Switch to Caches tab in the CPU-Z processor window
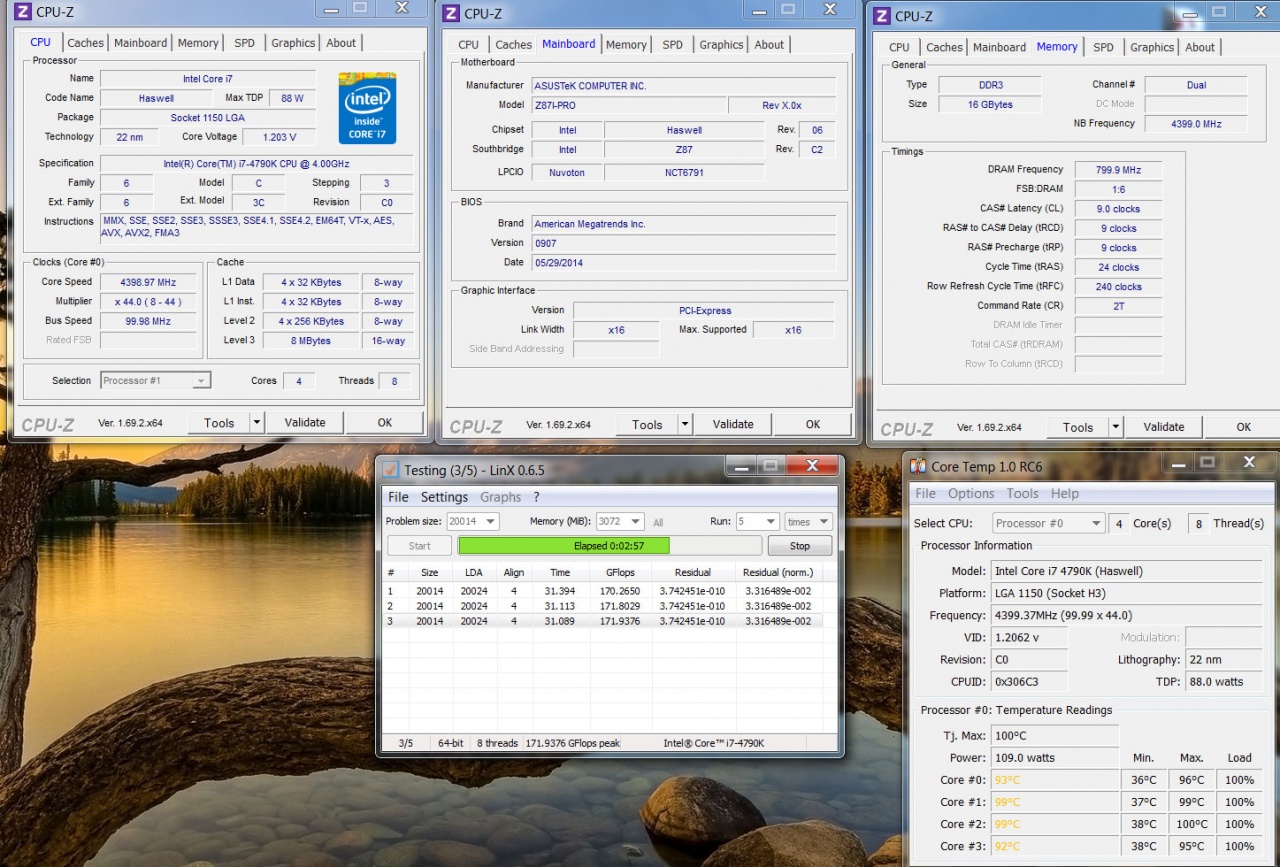The image size is (1280, 867). click(85, 43)
